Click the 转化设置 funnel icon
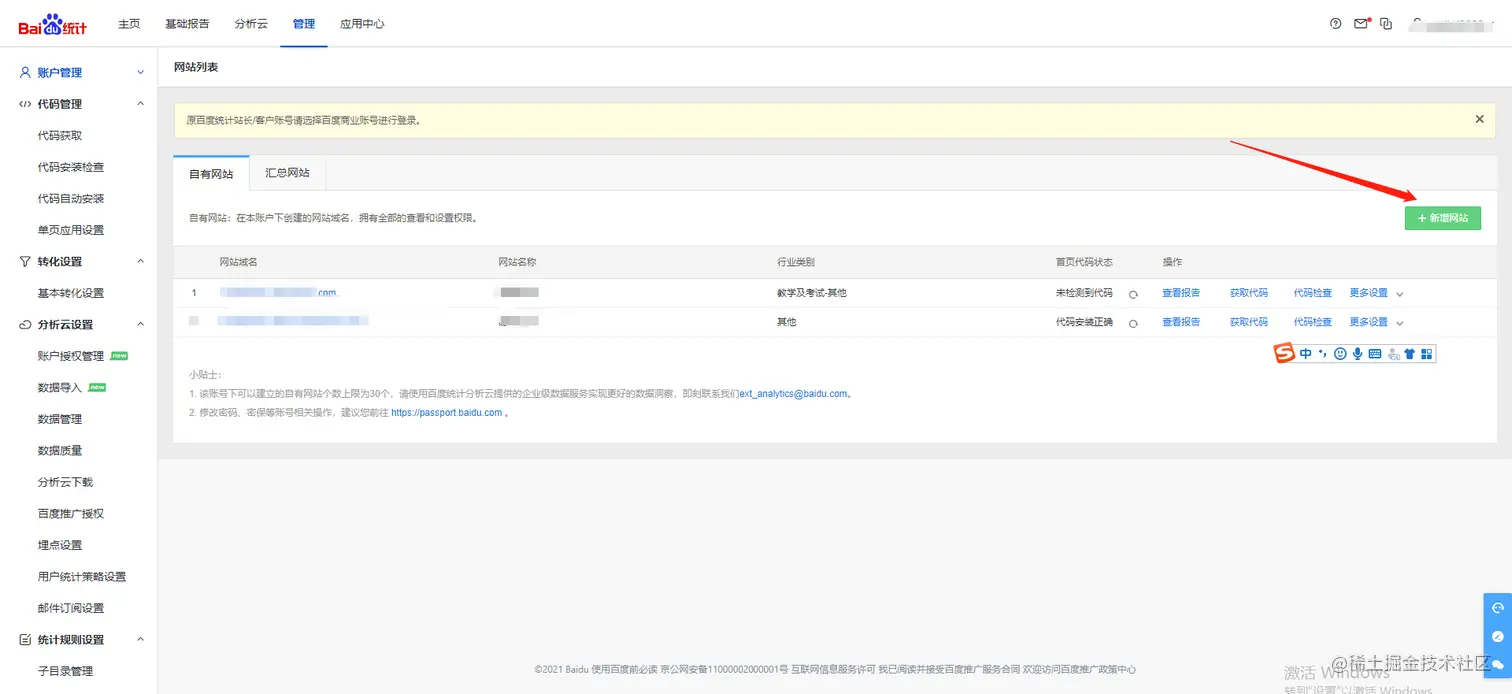This screenshot has height=694, width=1512. [26, 261]
